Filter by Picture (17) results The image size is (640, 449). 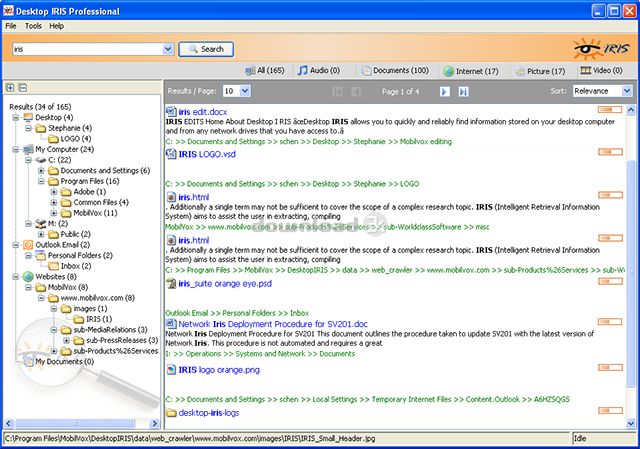(x=540, y=71)
